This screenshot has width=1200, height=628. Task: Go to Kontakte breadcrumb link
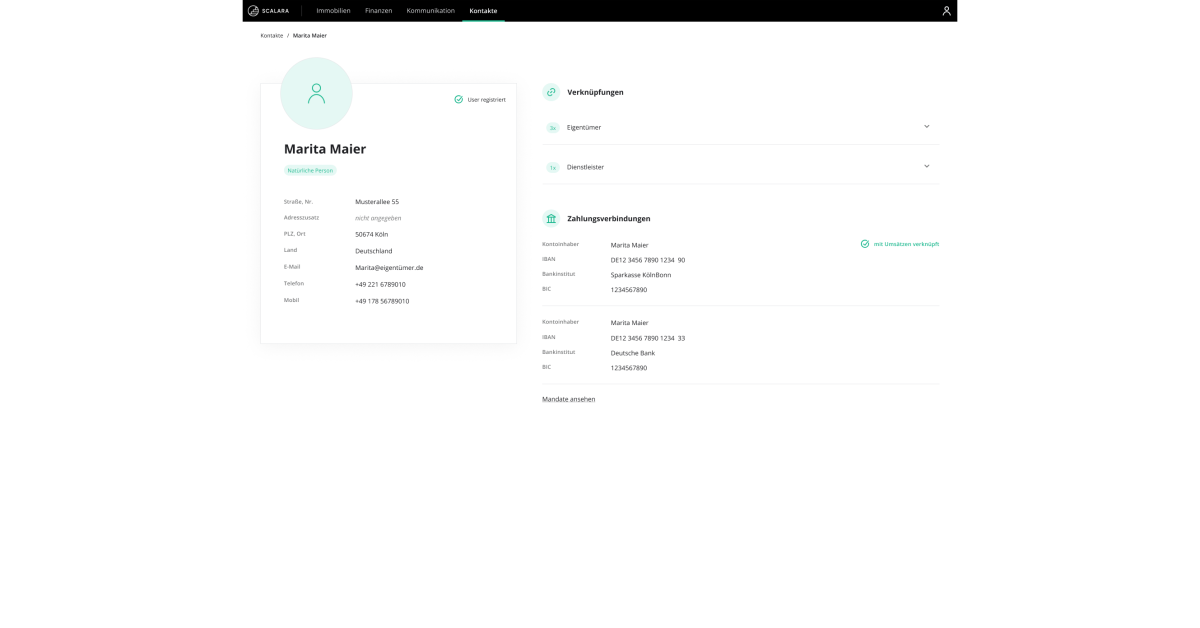[x=272, y=36]
